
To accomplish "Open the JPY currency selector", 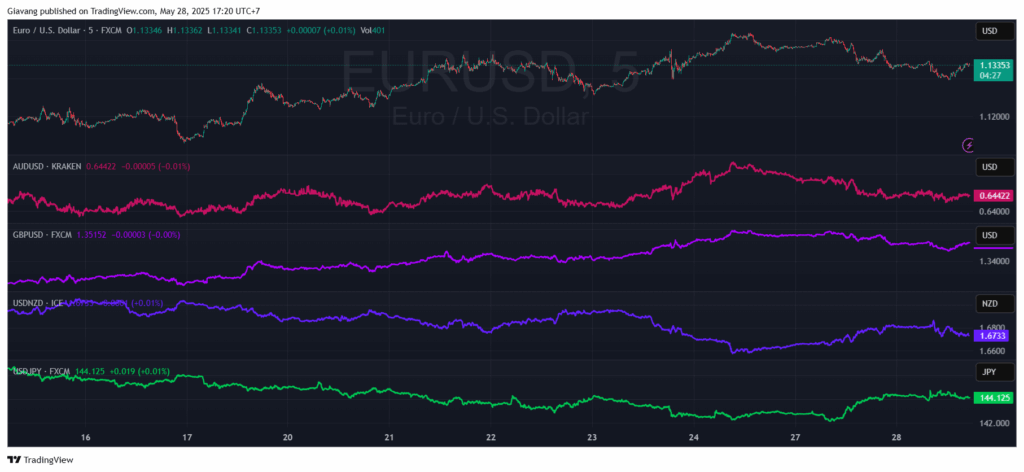I will (990, 372).
